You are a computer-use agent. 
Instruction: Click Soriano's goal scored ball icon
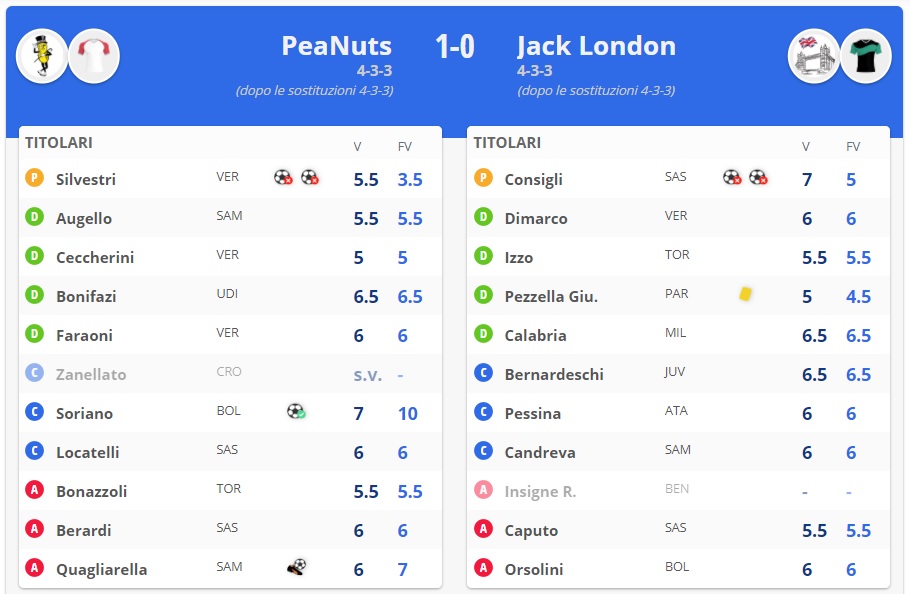pyautogui.click(x=295, y=411)
